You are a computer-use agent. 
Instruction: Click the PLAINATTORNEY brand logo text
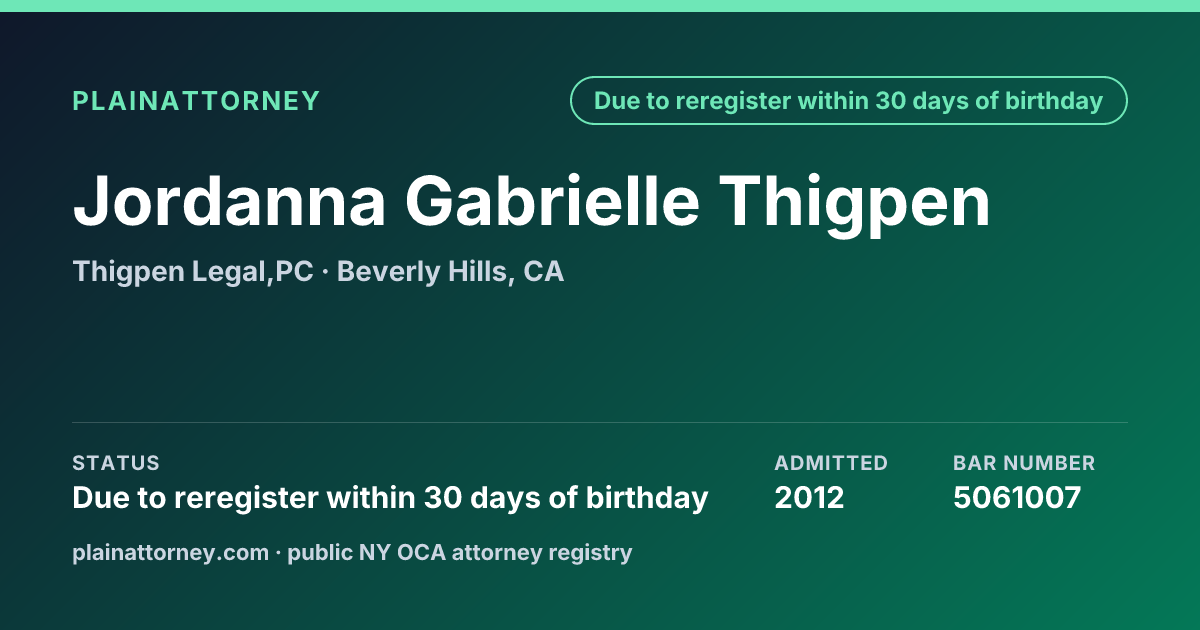196,101
